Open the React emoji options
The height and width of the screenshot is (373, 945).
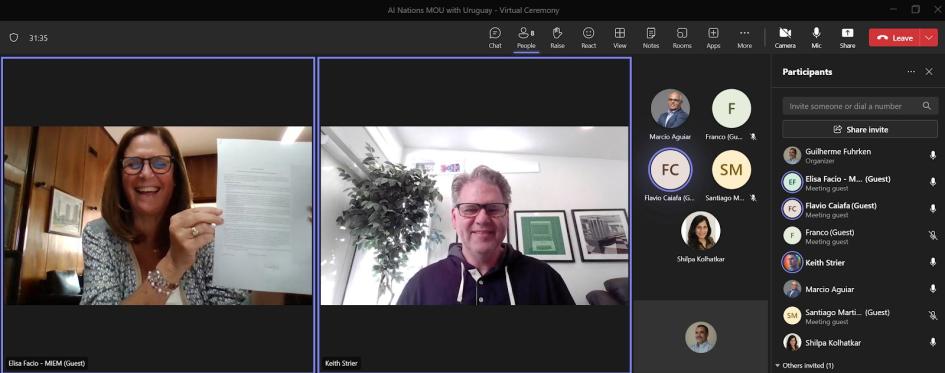tap(589, 38)
